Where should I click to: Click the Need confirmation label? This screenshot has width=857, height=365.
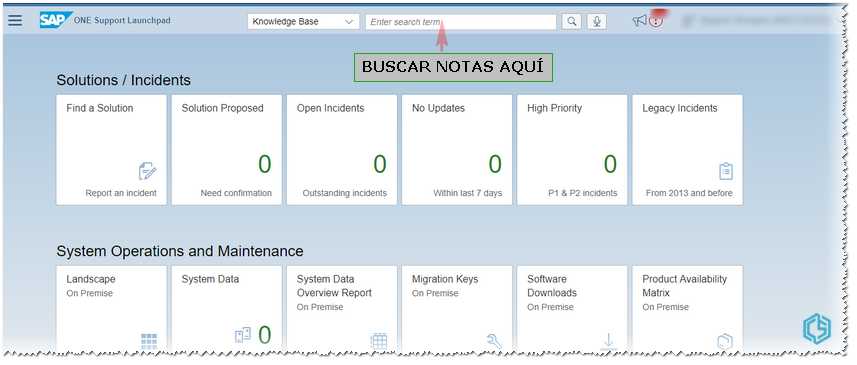236,193
